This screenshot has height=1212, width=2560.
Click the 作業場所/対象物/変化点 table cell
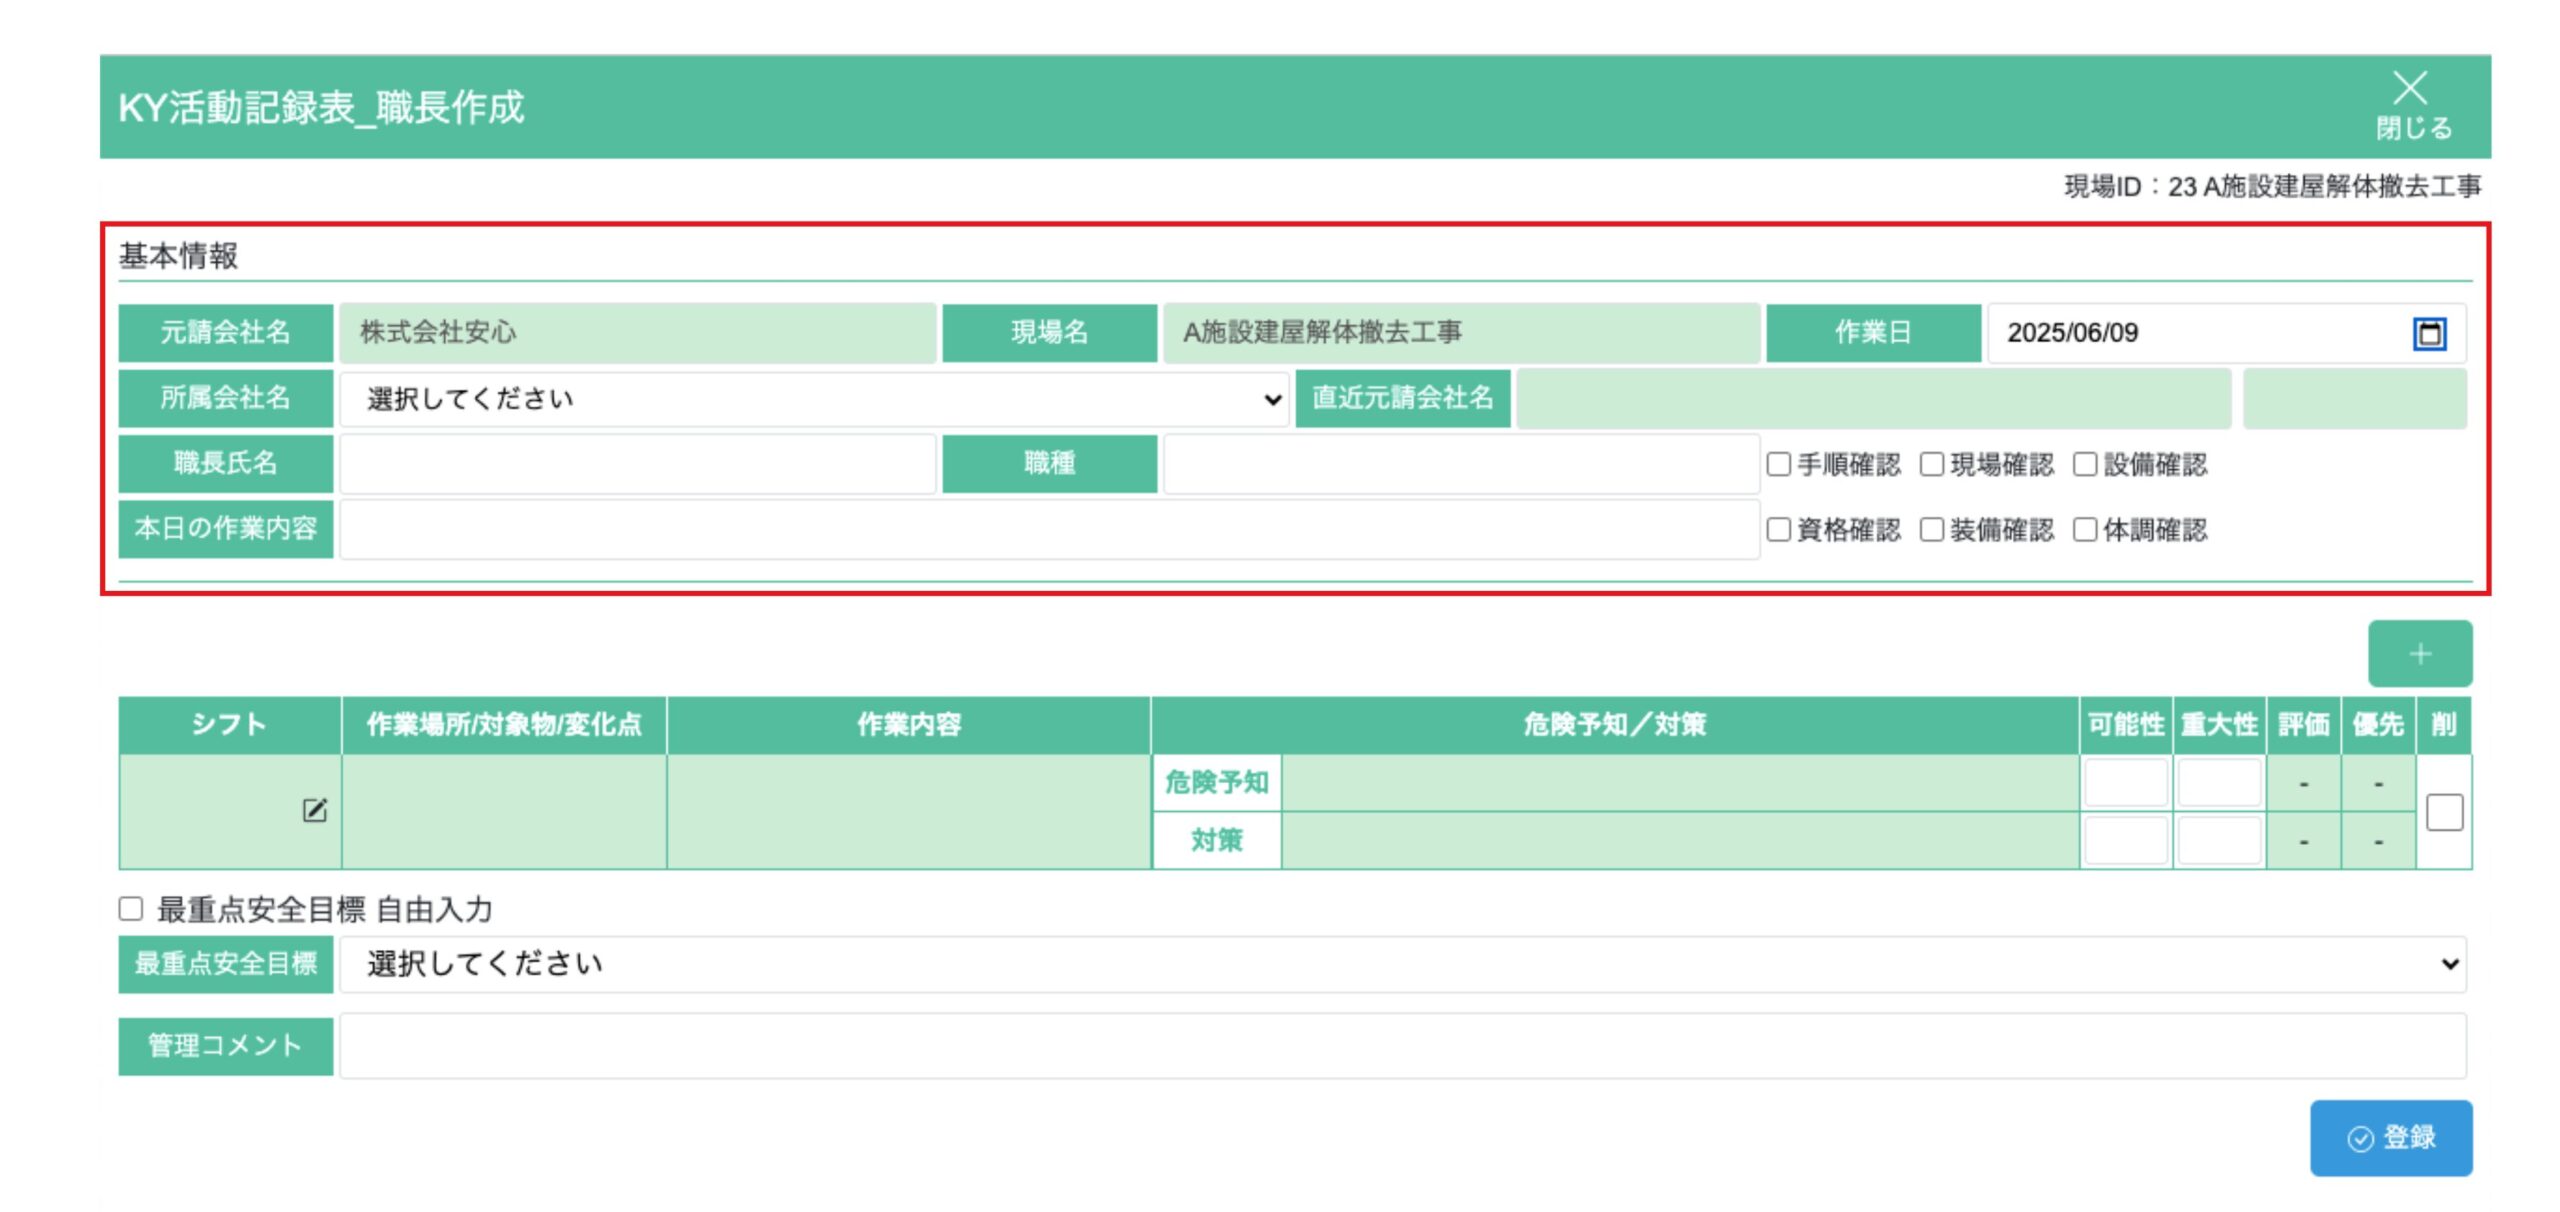point(504,811)
